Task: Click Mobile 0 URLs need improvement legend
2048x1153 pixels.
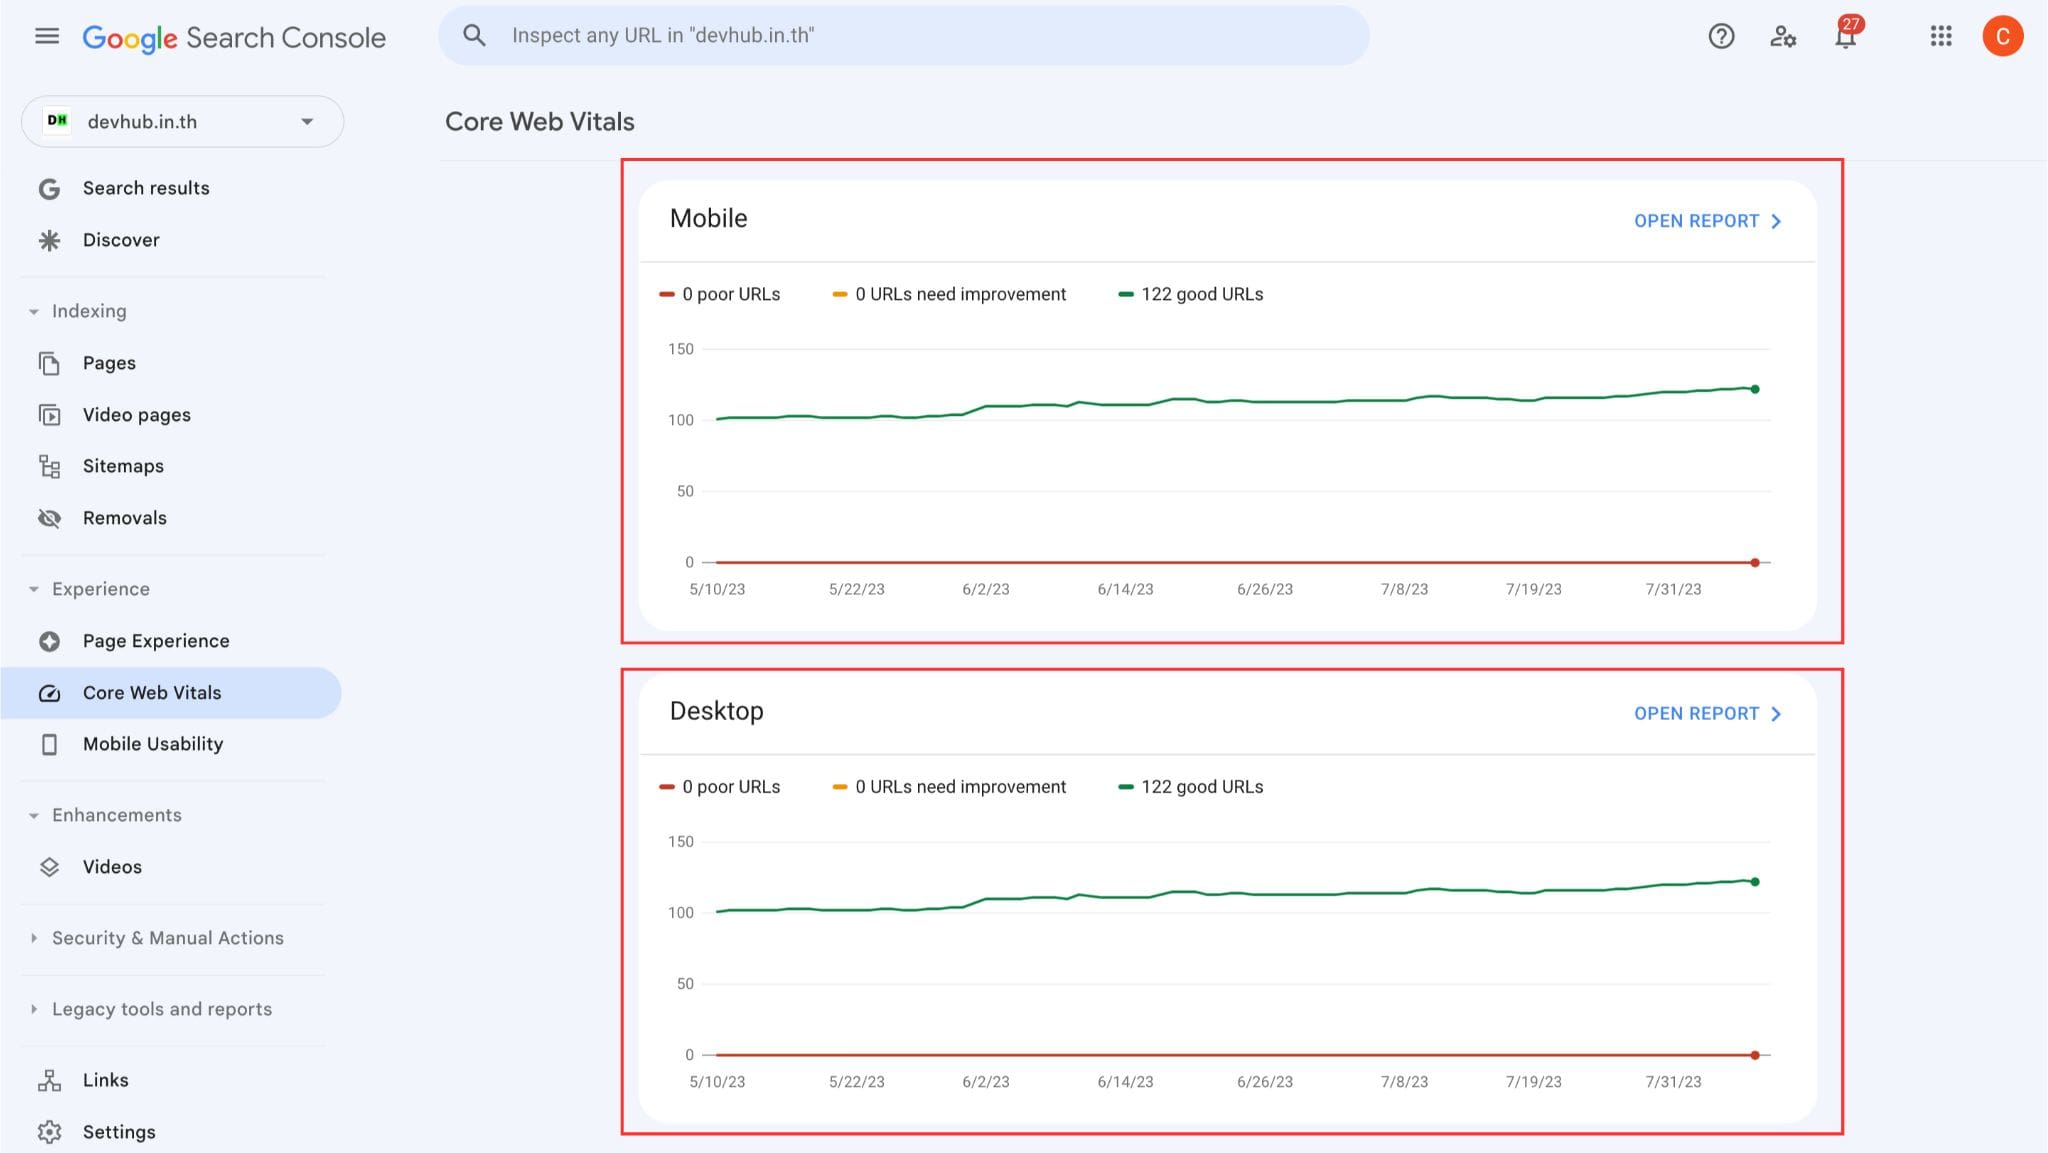Action: (949, 294)
